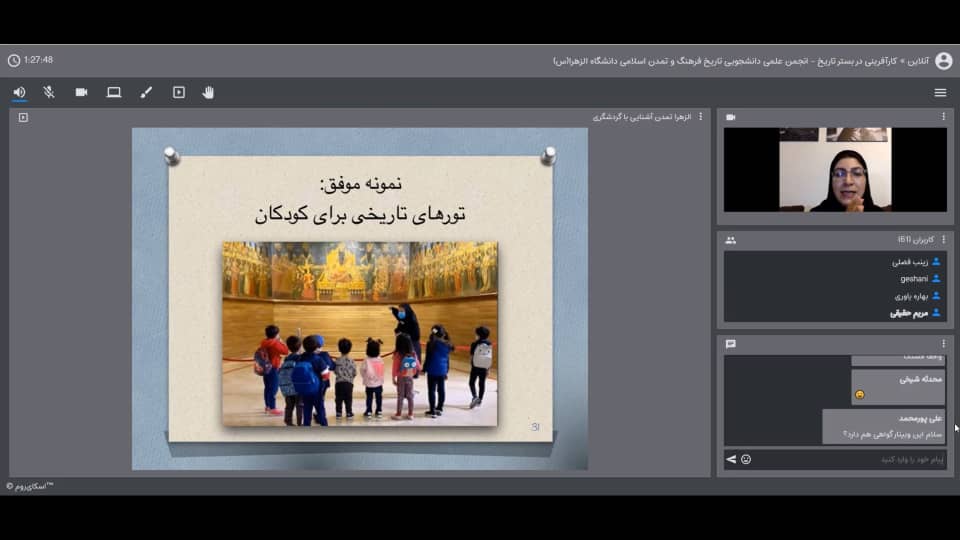Click the users panel group icon
960x540 pixels.
[x=730, y=241]
